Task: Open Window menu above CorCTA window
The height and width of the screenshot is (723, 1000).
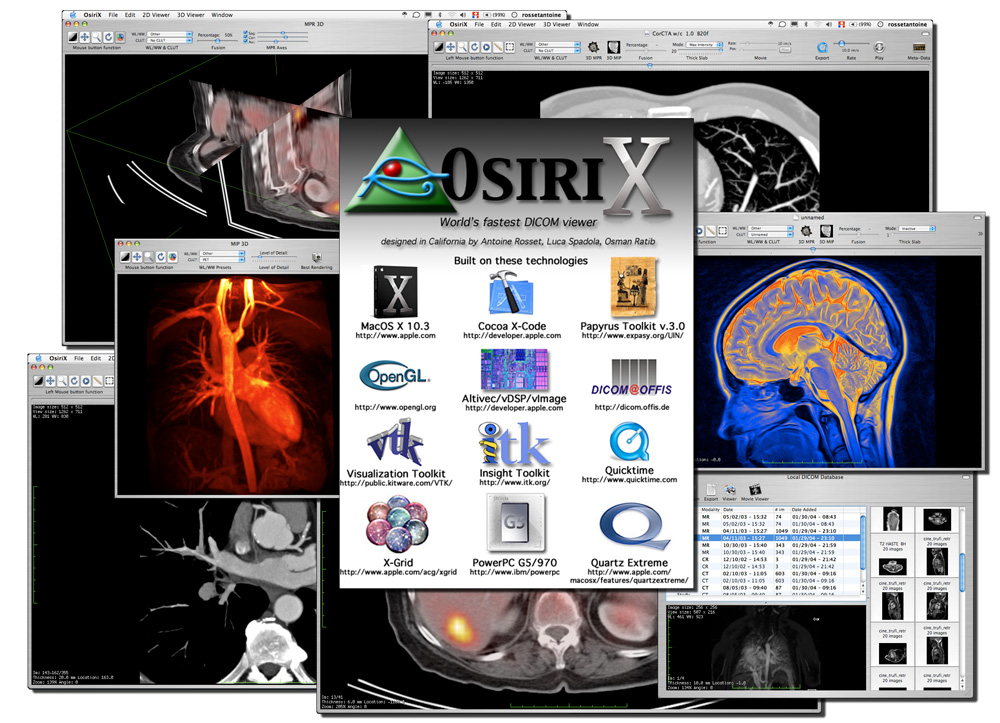Action: [588, 24]
